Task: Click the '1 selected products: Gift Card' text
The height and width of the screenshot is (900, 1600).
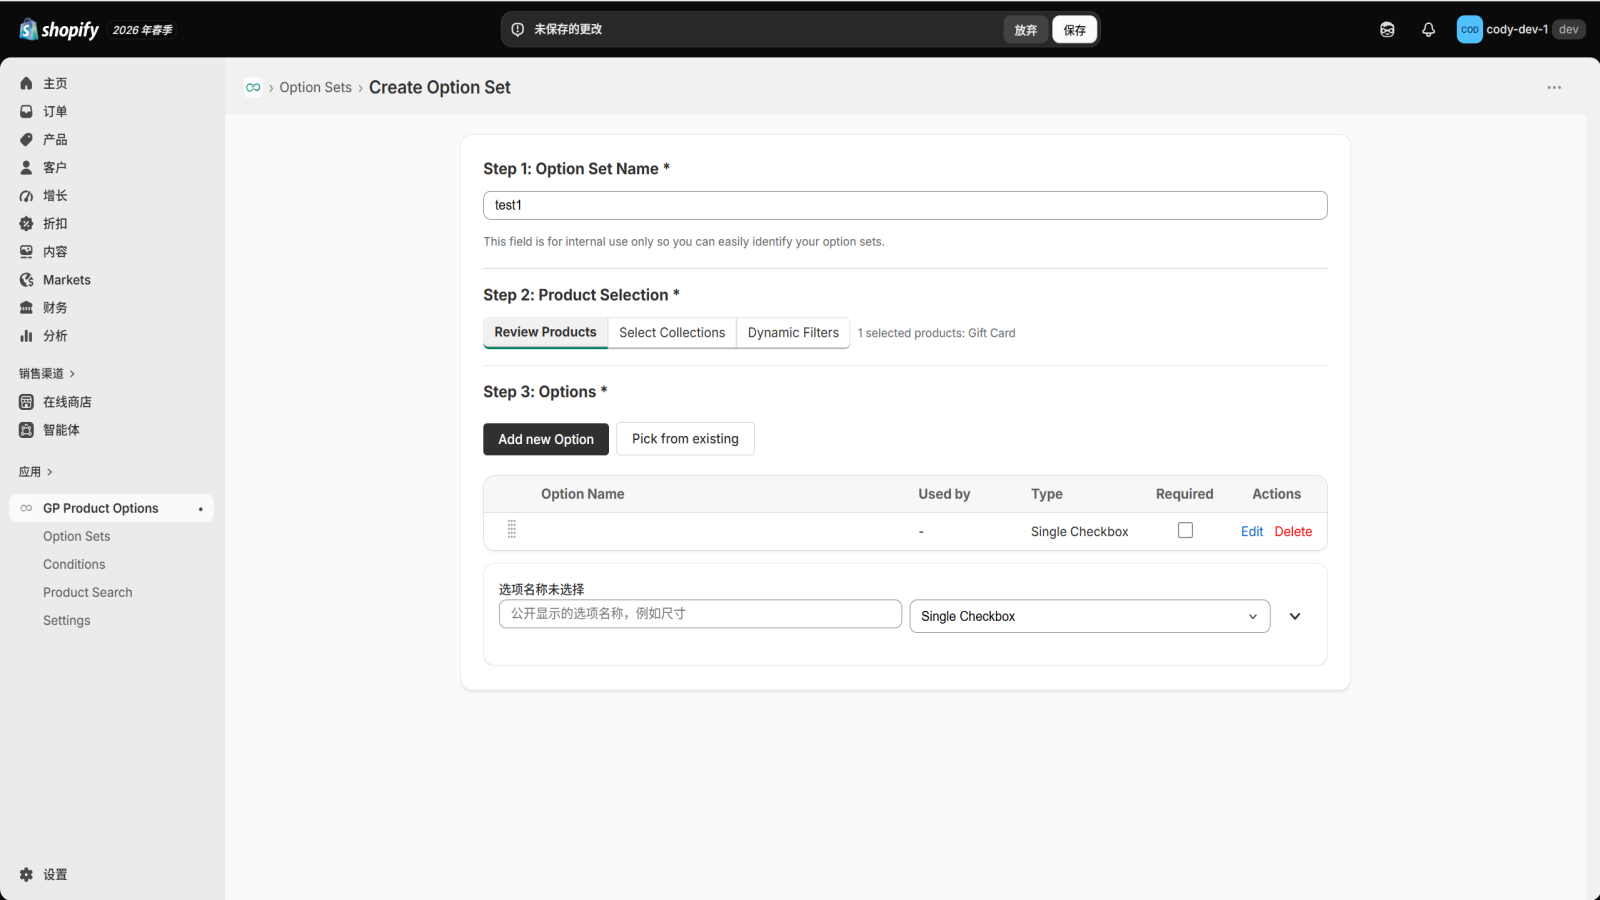Action: 936,333
